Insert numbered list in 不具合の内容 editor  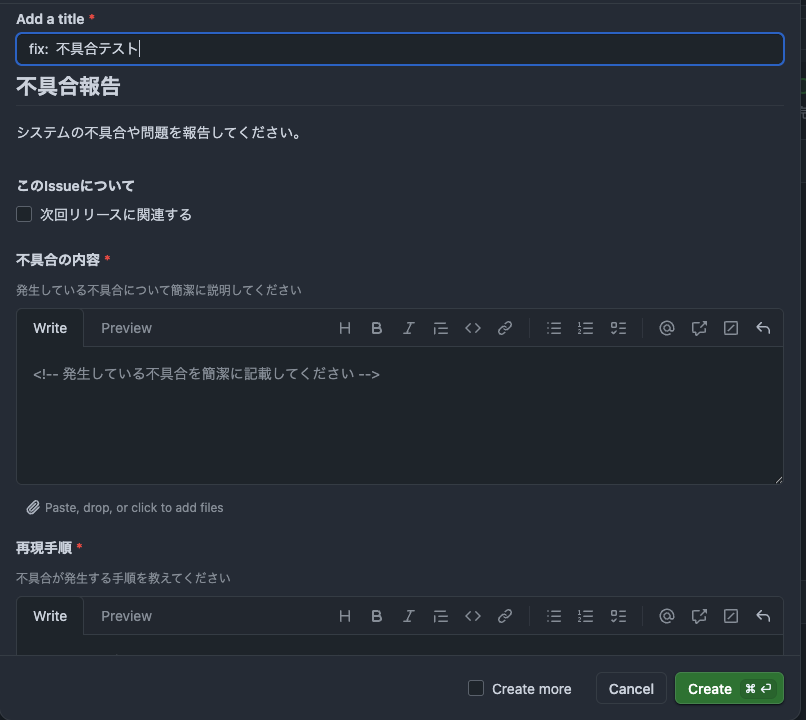point(586,328)
